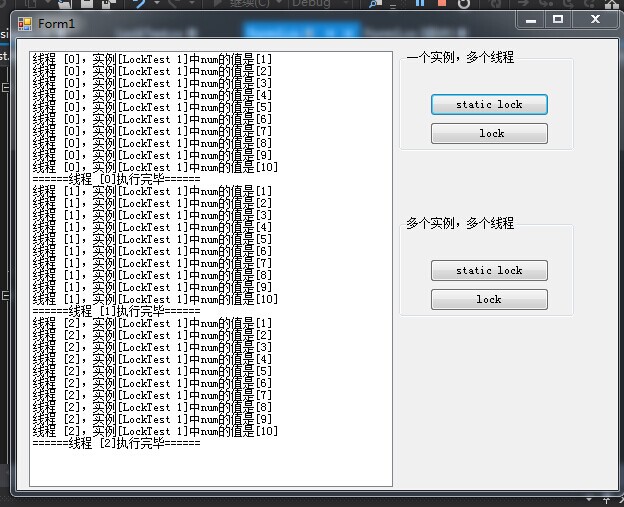Click the Form1 title text
This screenshot has height=507, width=624.
pyautogui.click(x=57, y=24)
